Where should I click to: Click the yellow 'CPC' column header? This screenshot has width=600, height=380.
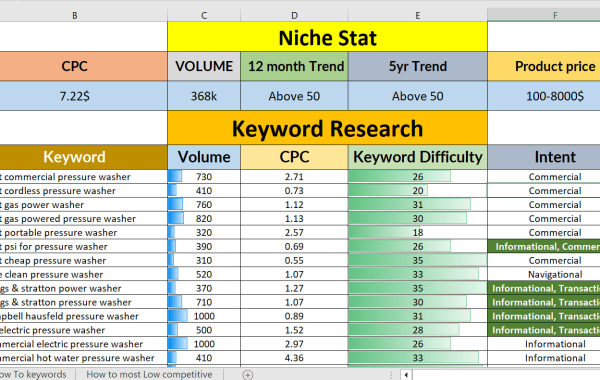[x=294, y=157]
